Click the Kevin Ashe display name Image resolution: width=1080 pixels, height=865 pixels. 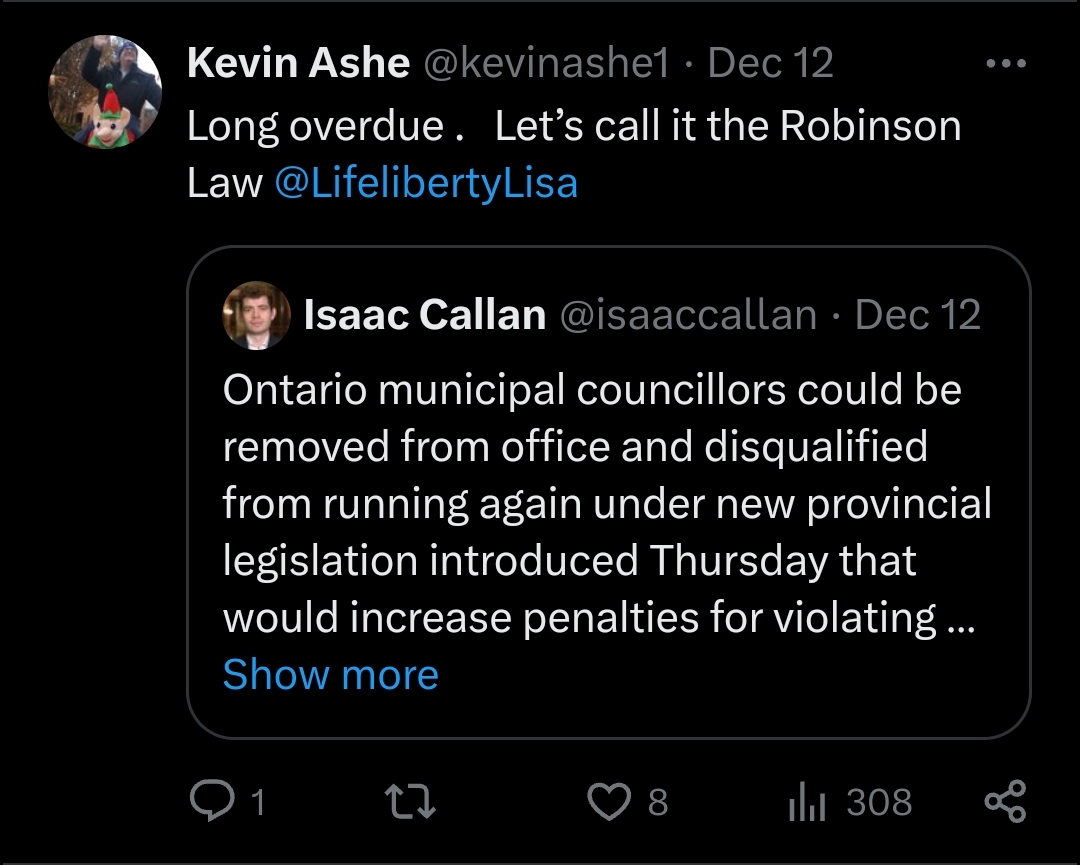pyautogui.click(x=298, y=64)
